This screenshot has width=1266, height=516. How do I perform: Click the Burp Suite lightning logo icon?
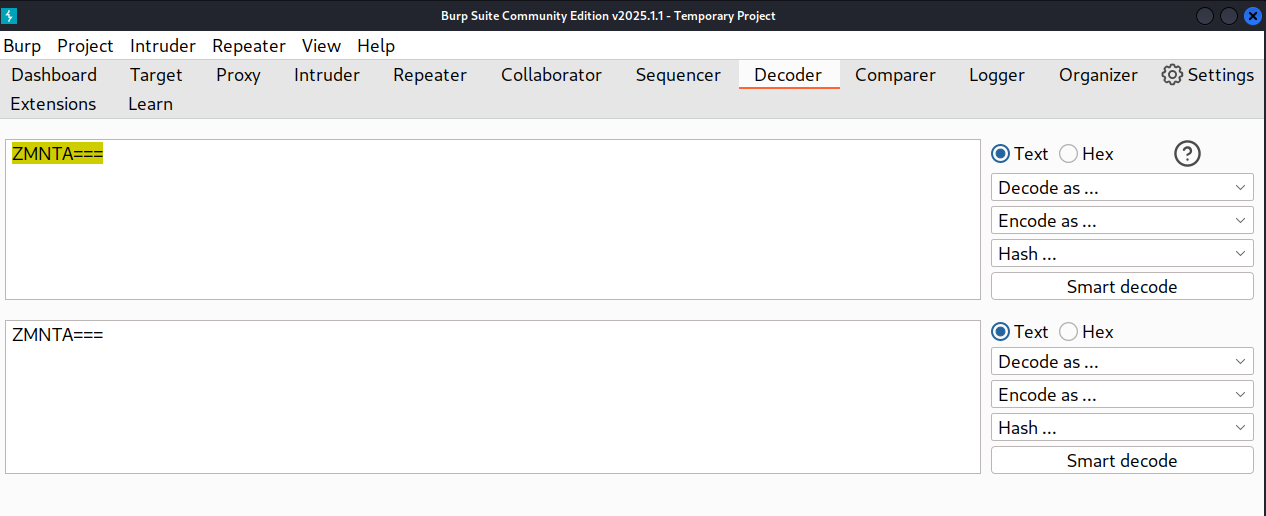click(11, 15)
